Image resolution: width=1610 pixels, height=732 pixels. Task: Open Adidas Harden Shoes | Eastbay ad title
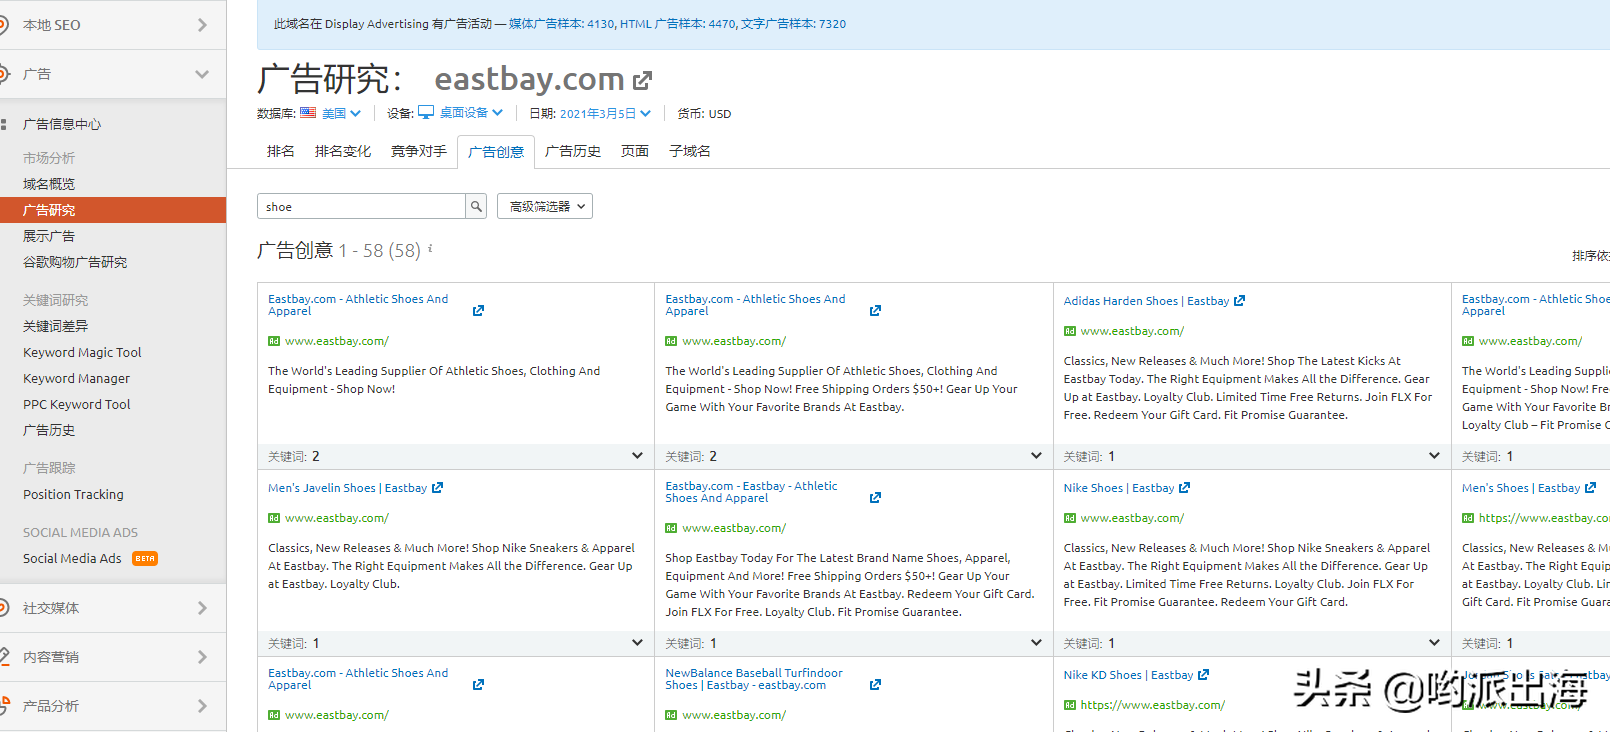click(x=1146, y=300)
